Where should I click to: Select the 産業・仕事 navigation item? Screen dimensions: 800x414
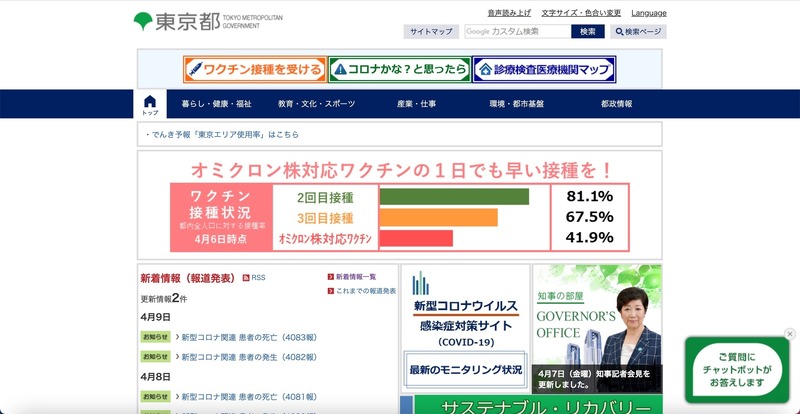coord(416,104)
